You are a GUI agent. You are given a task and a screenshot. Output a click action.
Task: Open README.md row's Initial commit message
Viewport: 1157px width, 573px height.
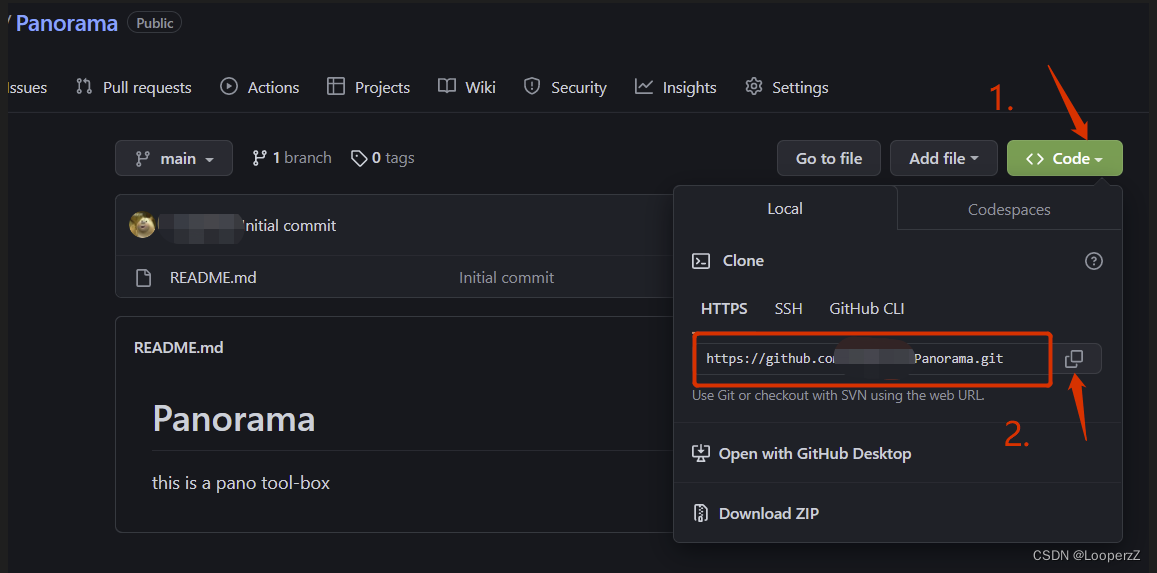[506, 278]
